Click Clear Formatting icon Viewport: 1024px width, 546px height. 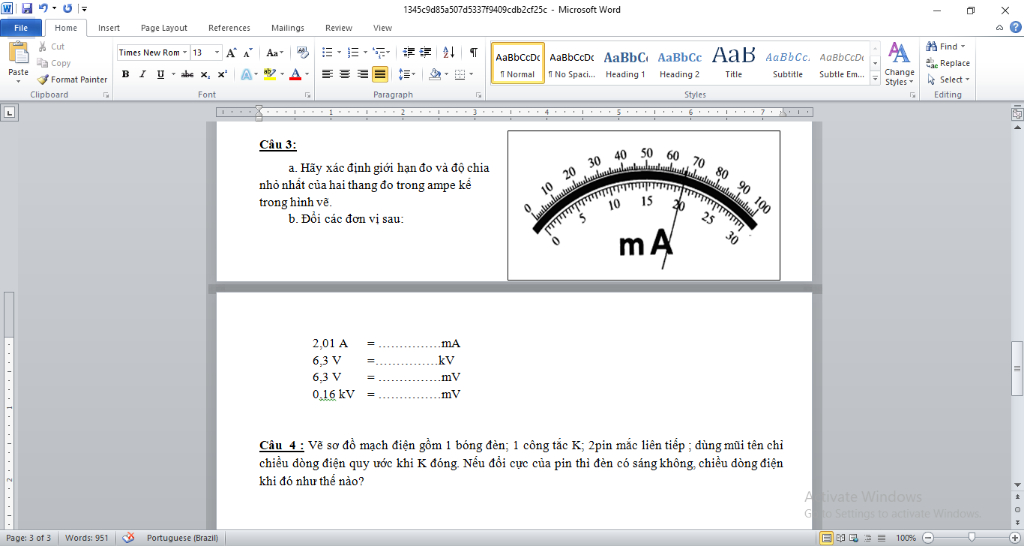pyautogui.click(x=302, y=53)
